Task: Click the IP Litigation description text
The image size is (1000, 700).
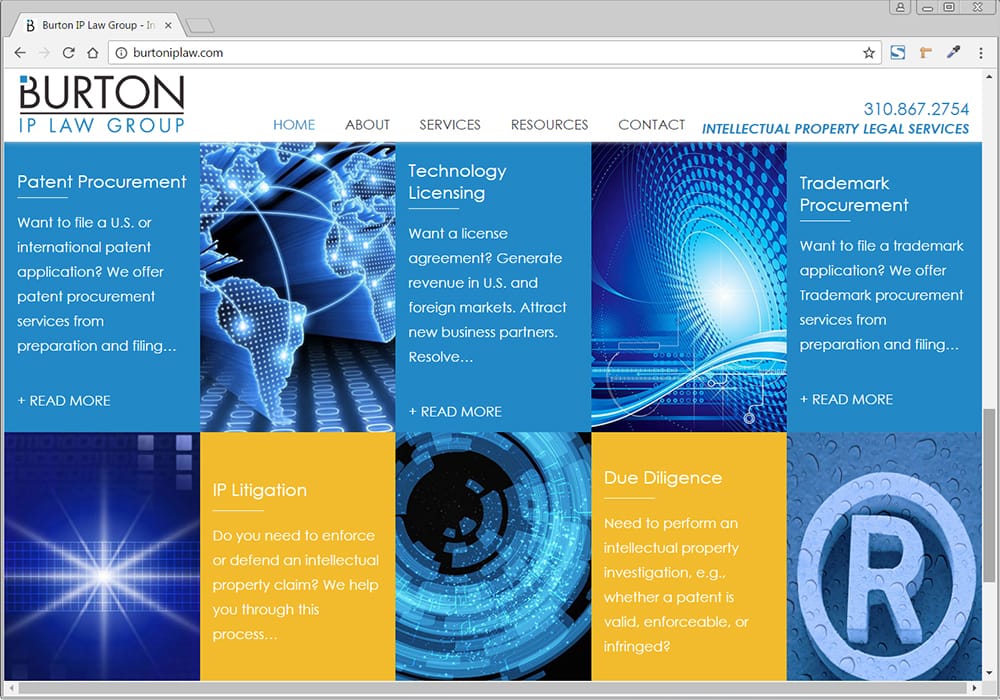Action: [295, 585]
